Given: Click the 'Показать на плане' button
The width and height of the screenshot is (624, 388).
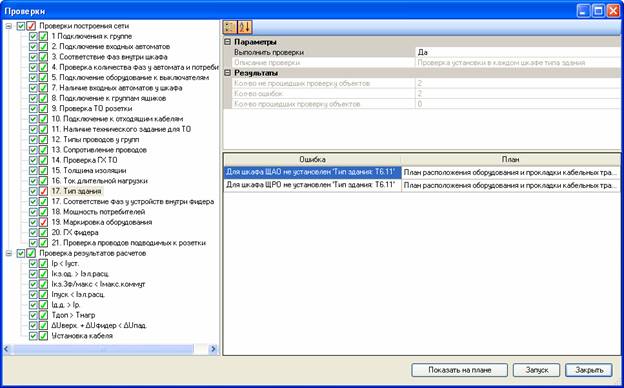Looking at the screenshot, I should [x=460, y=370].
